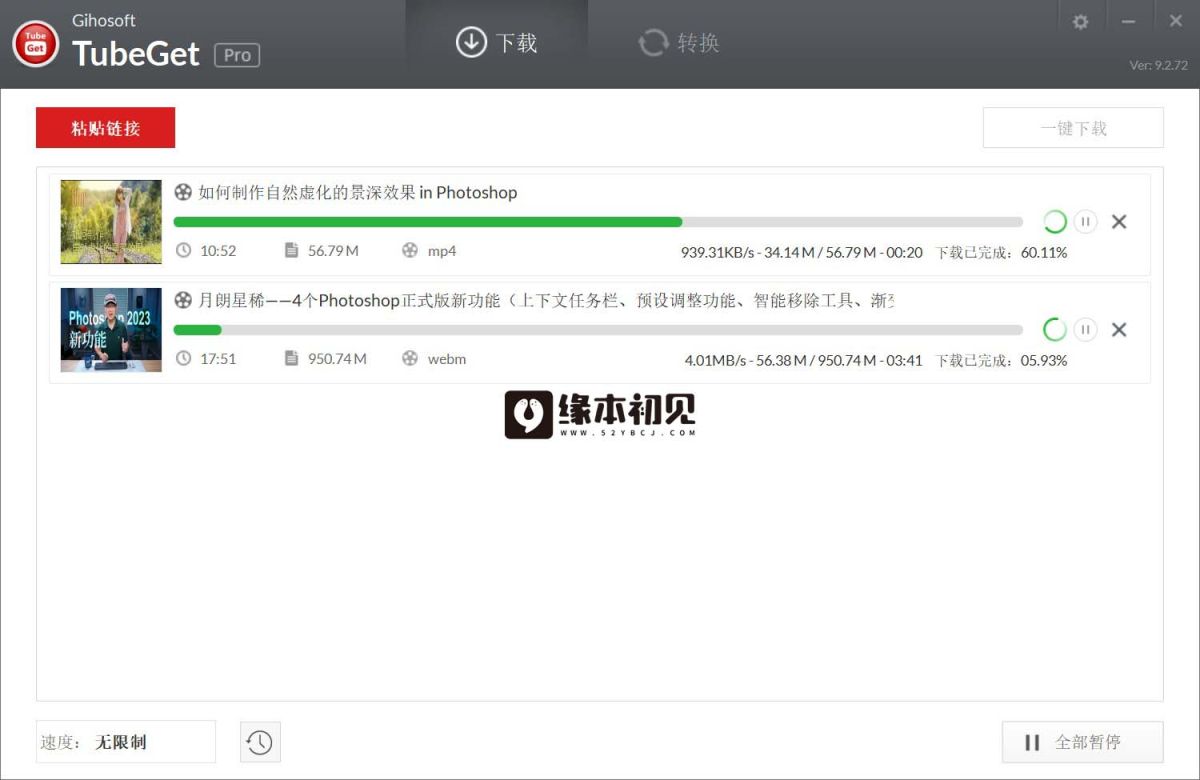Screen dimensions: 1200x780
Task: Click the clock icon next to 17:51
Action: pyautogui.click(x=183, y=358)
